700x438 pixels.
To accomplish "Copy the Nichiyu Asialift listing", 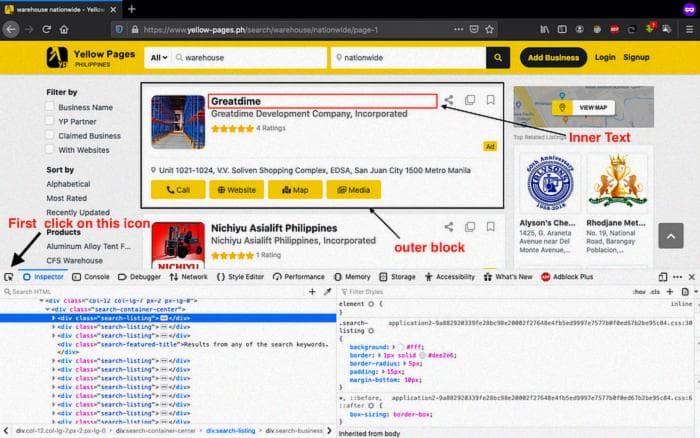I will pos(470,227).
